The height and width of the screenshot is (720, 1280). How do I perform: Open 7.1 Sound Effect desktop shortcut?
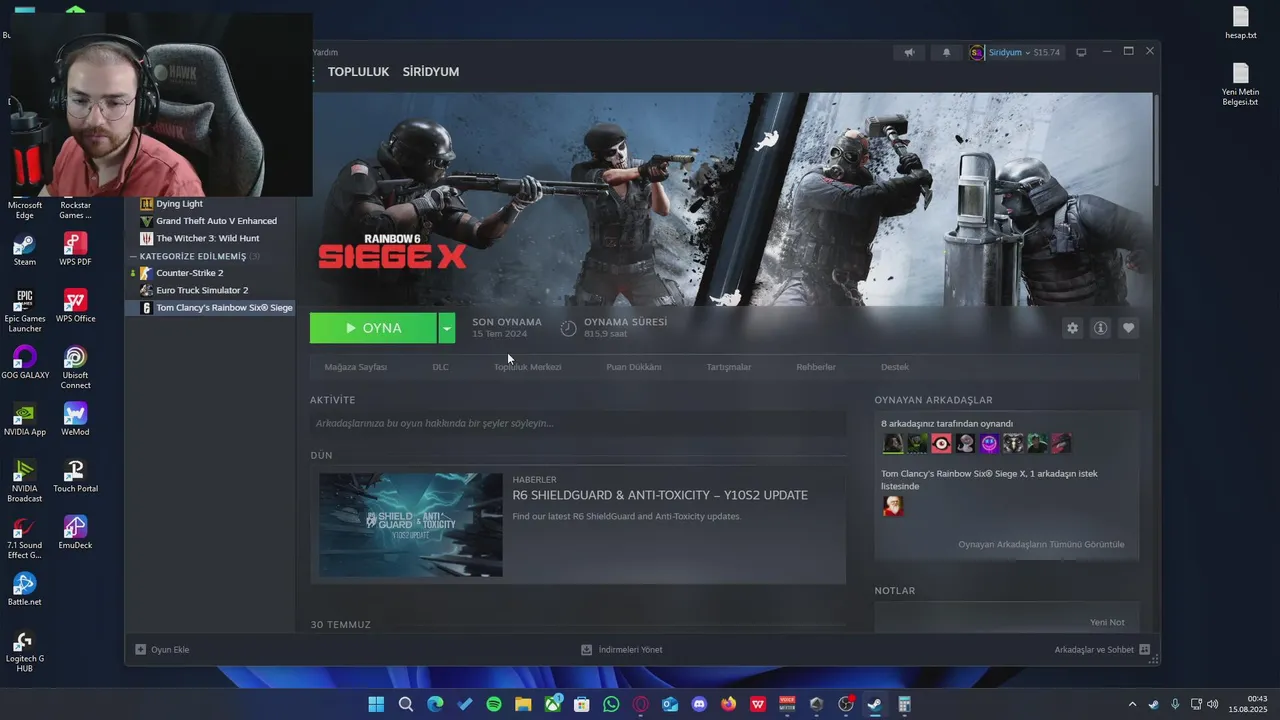tap(25, 538)
